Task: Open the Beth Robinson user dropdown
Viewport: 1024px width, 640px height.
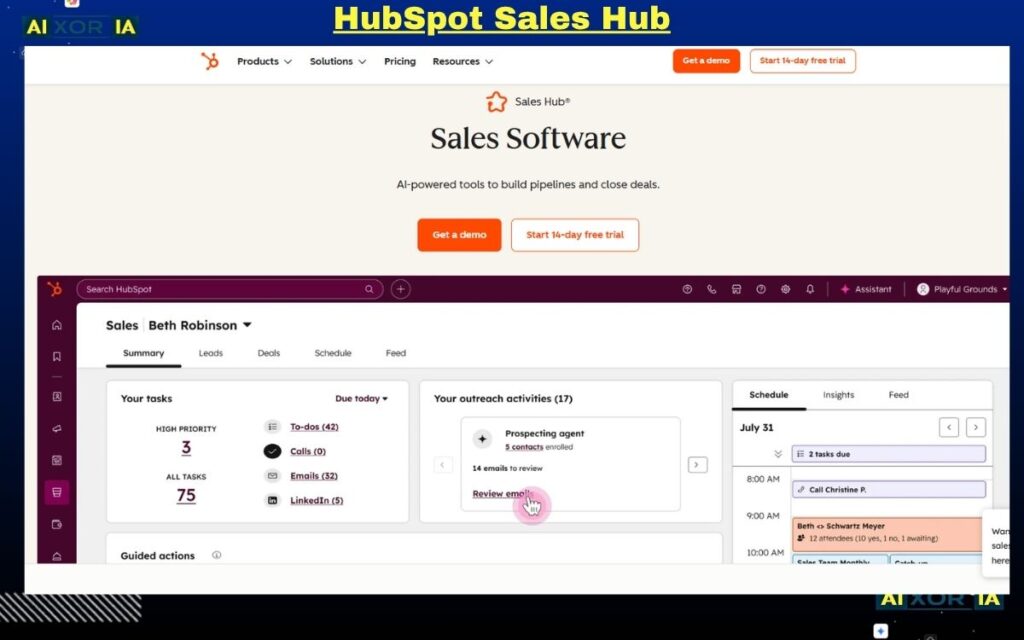Action: coord(200,325)
